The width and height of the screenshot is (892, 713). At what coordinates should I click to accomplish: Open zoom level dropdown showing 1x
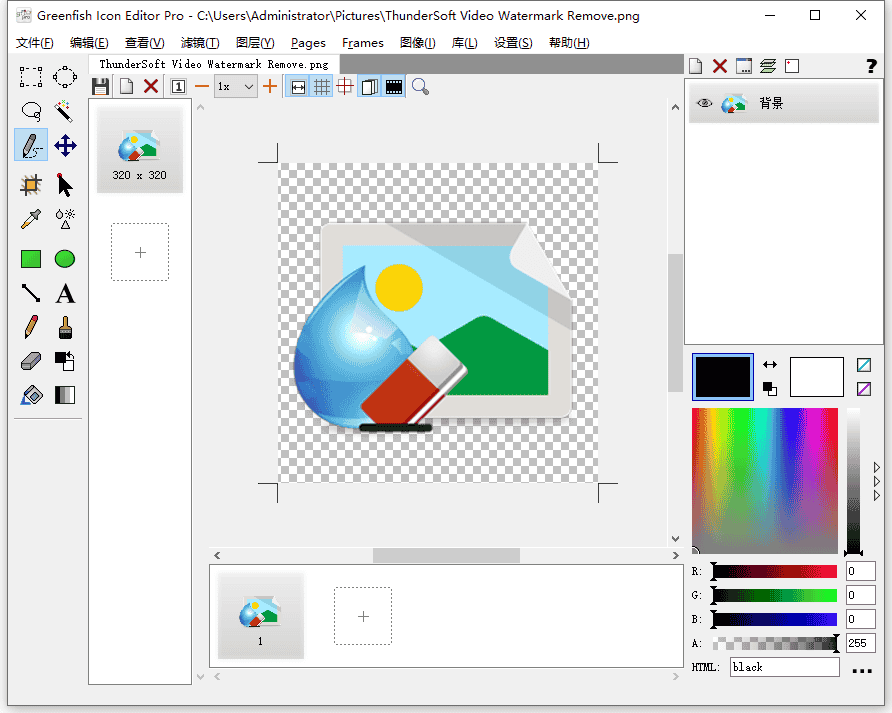coord(236,86)
